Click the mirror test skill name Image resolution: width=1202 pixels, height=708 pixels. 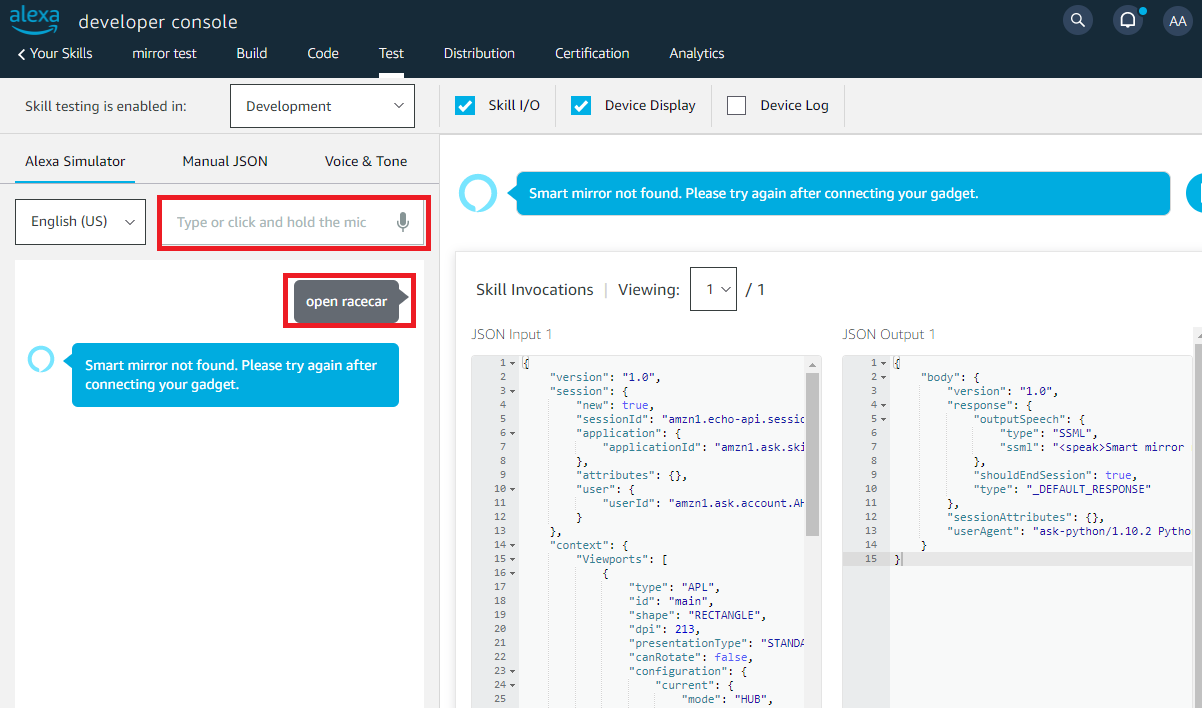[164, 53]
